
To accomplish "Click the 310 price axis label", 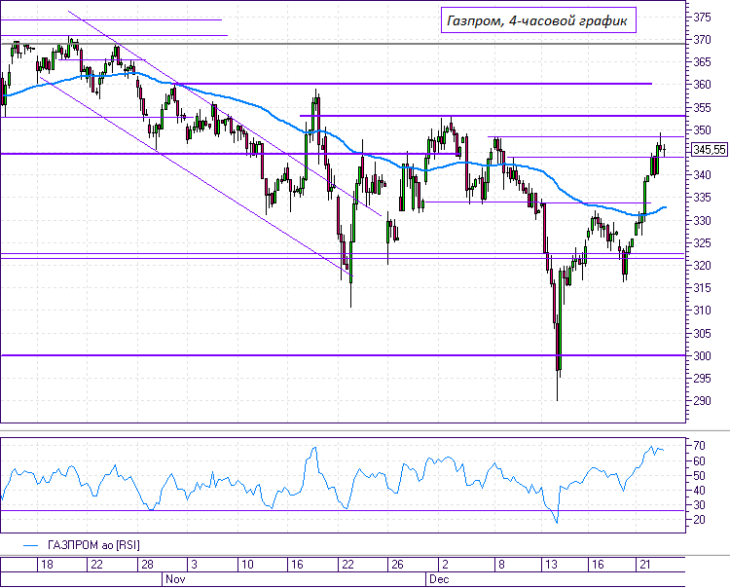I will pos(702,310).
